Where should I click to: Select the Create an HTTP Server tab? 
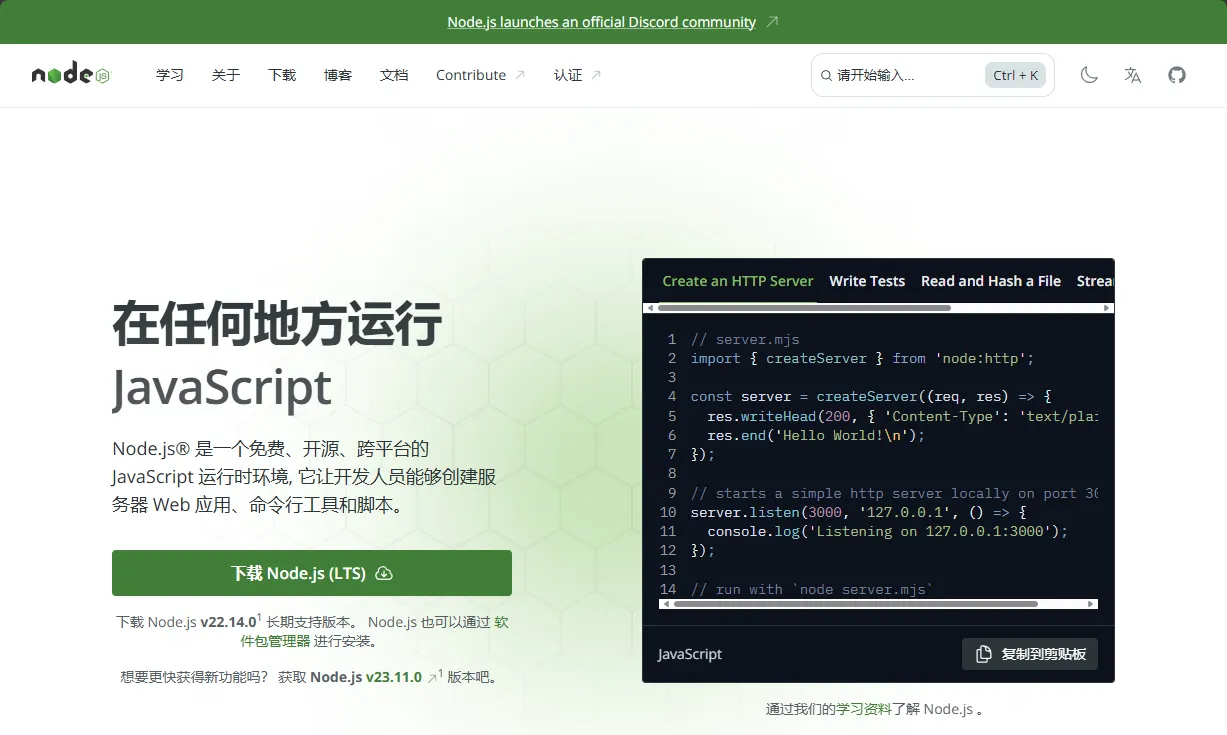coord(738,281)
